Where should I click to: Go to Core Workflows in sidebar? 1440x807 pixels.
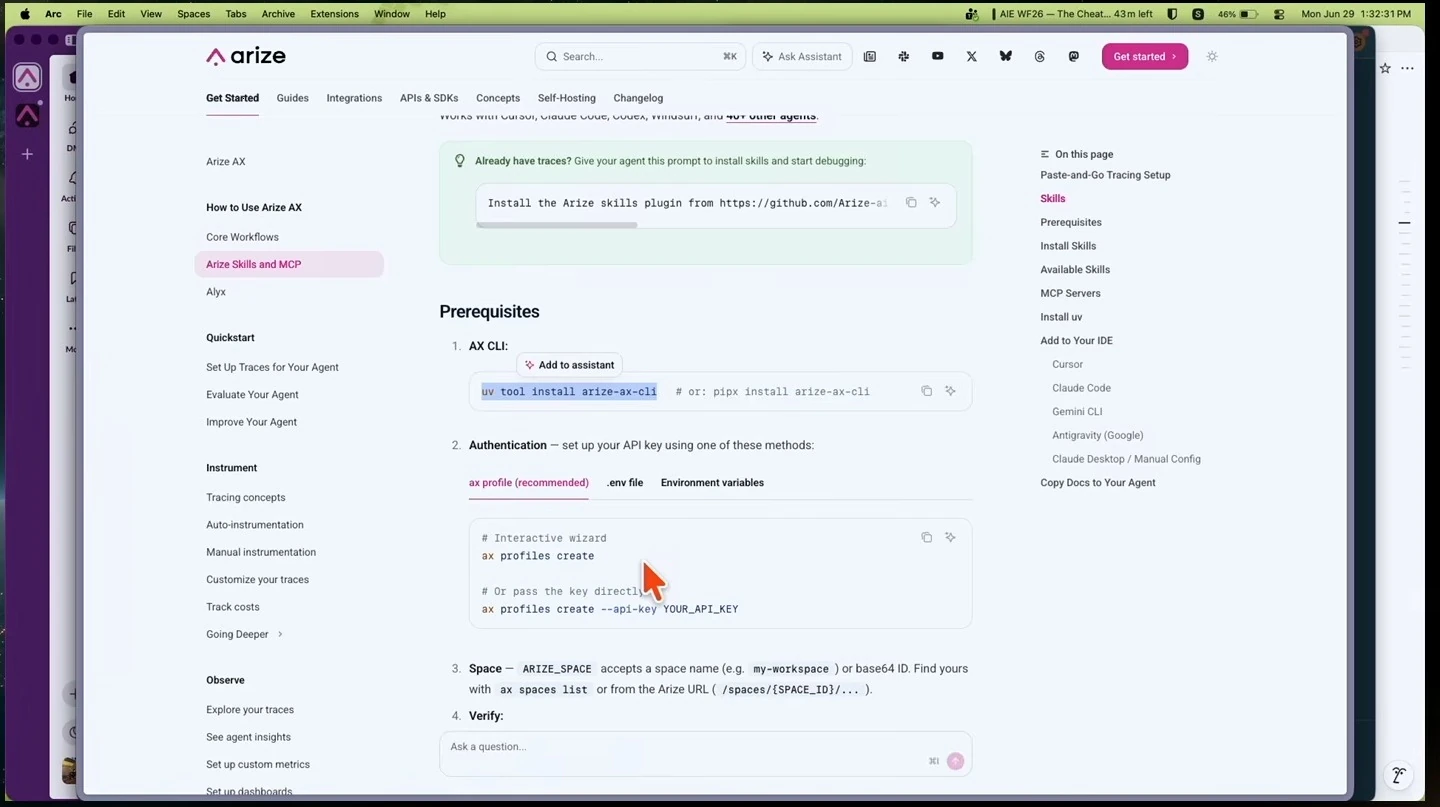242,237
